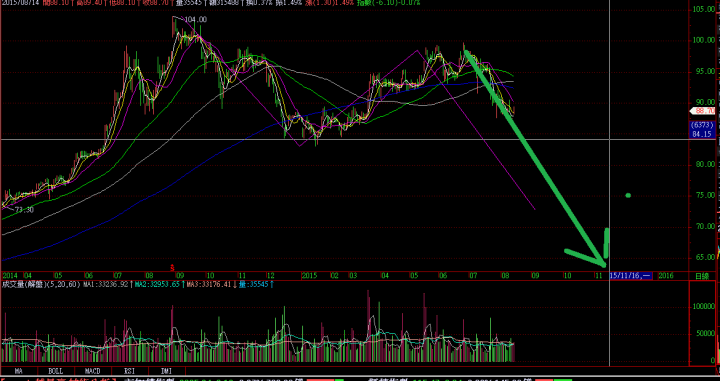The width and height of the screenshot is (720, 381).
Task: Click the 50000 volume axis label
Action: coord(705,334)
